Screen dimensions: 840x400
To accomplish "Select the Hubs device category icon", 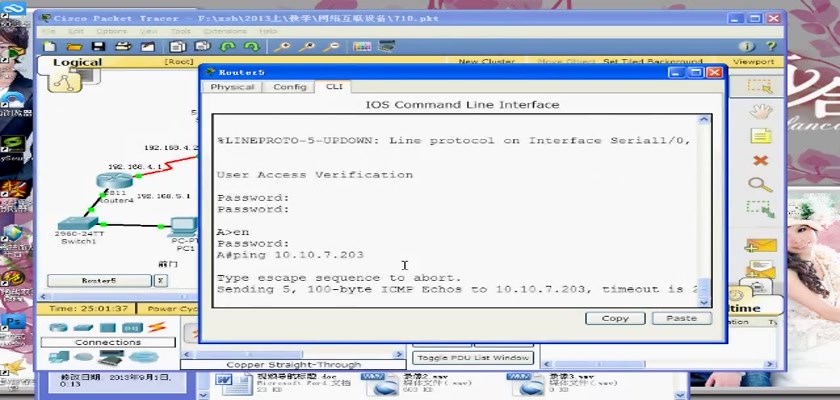I will point(107,327).
